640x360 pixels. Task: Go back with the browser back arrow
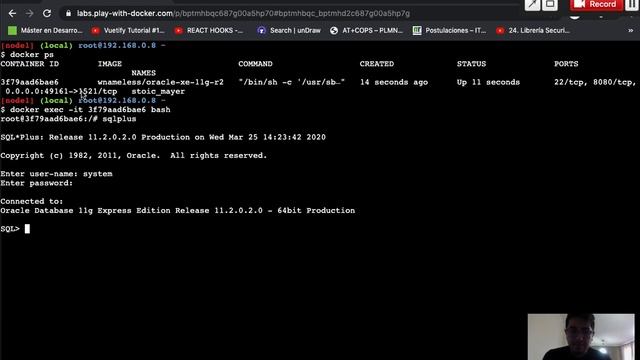click(12, 13)
